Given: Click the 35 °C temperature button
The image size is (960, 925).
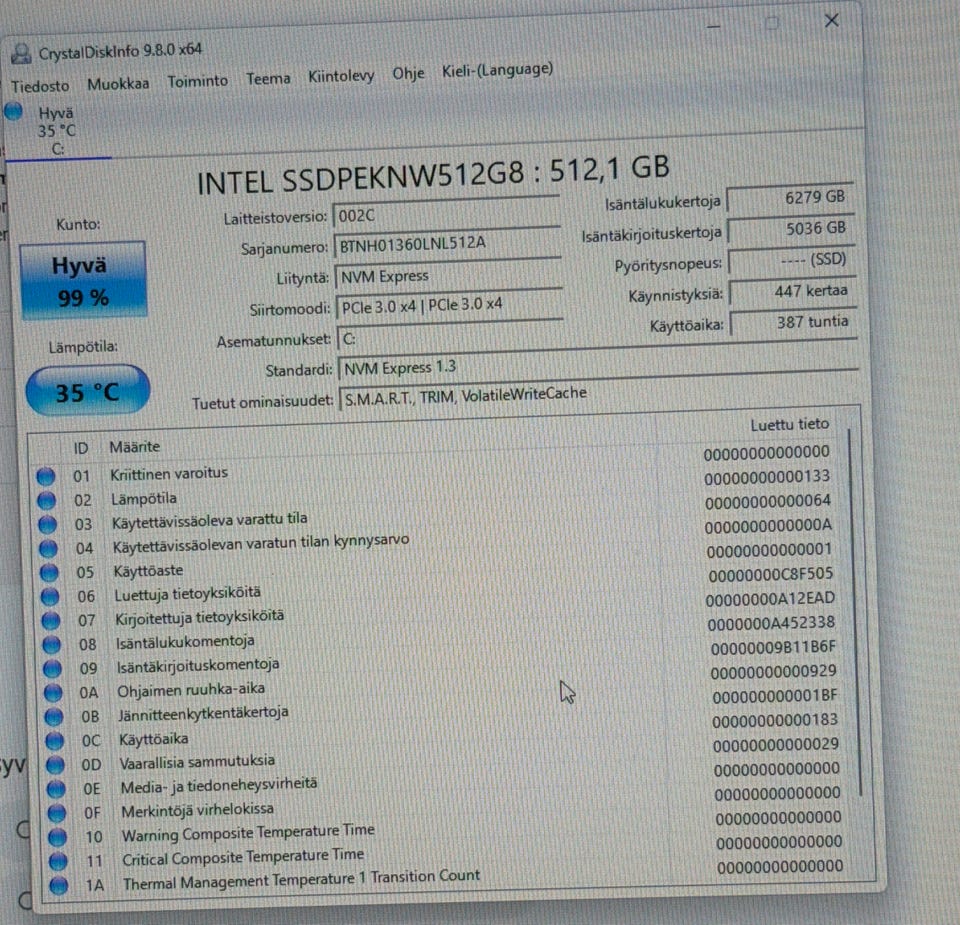Looking at the screenshot, I should click(88, 391).
